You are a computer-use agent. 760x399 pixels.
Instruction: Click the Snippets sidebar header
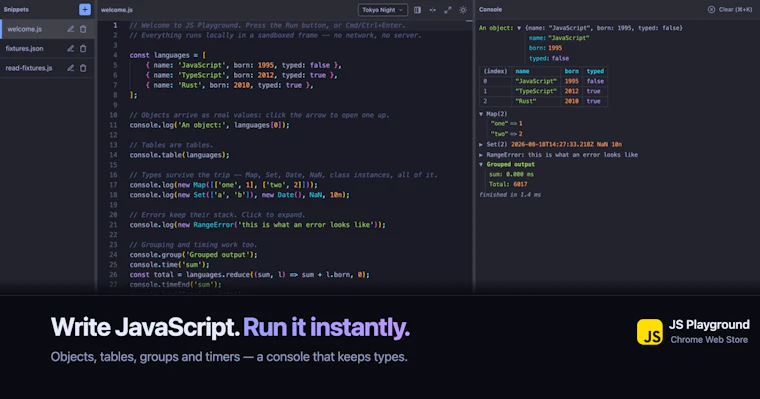pyautogui.click(x=16, y=9)
